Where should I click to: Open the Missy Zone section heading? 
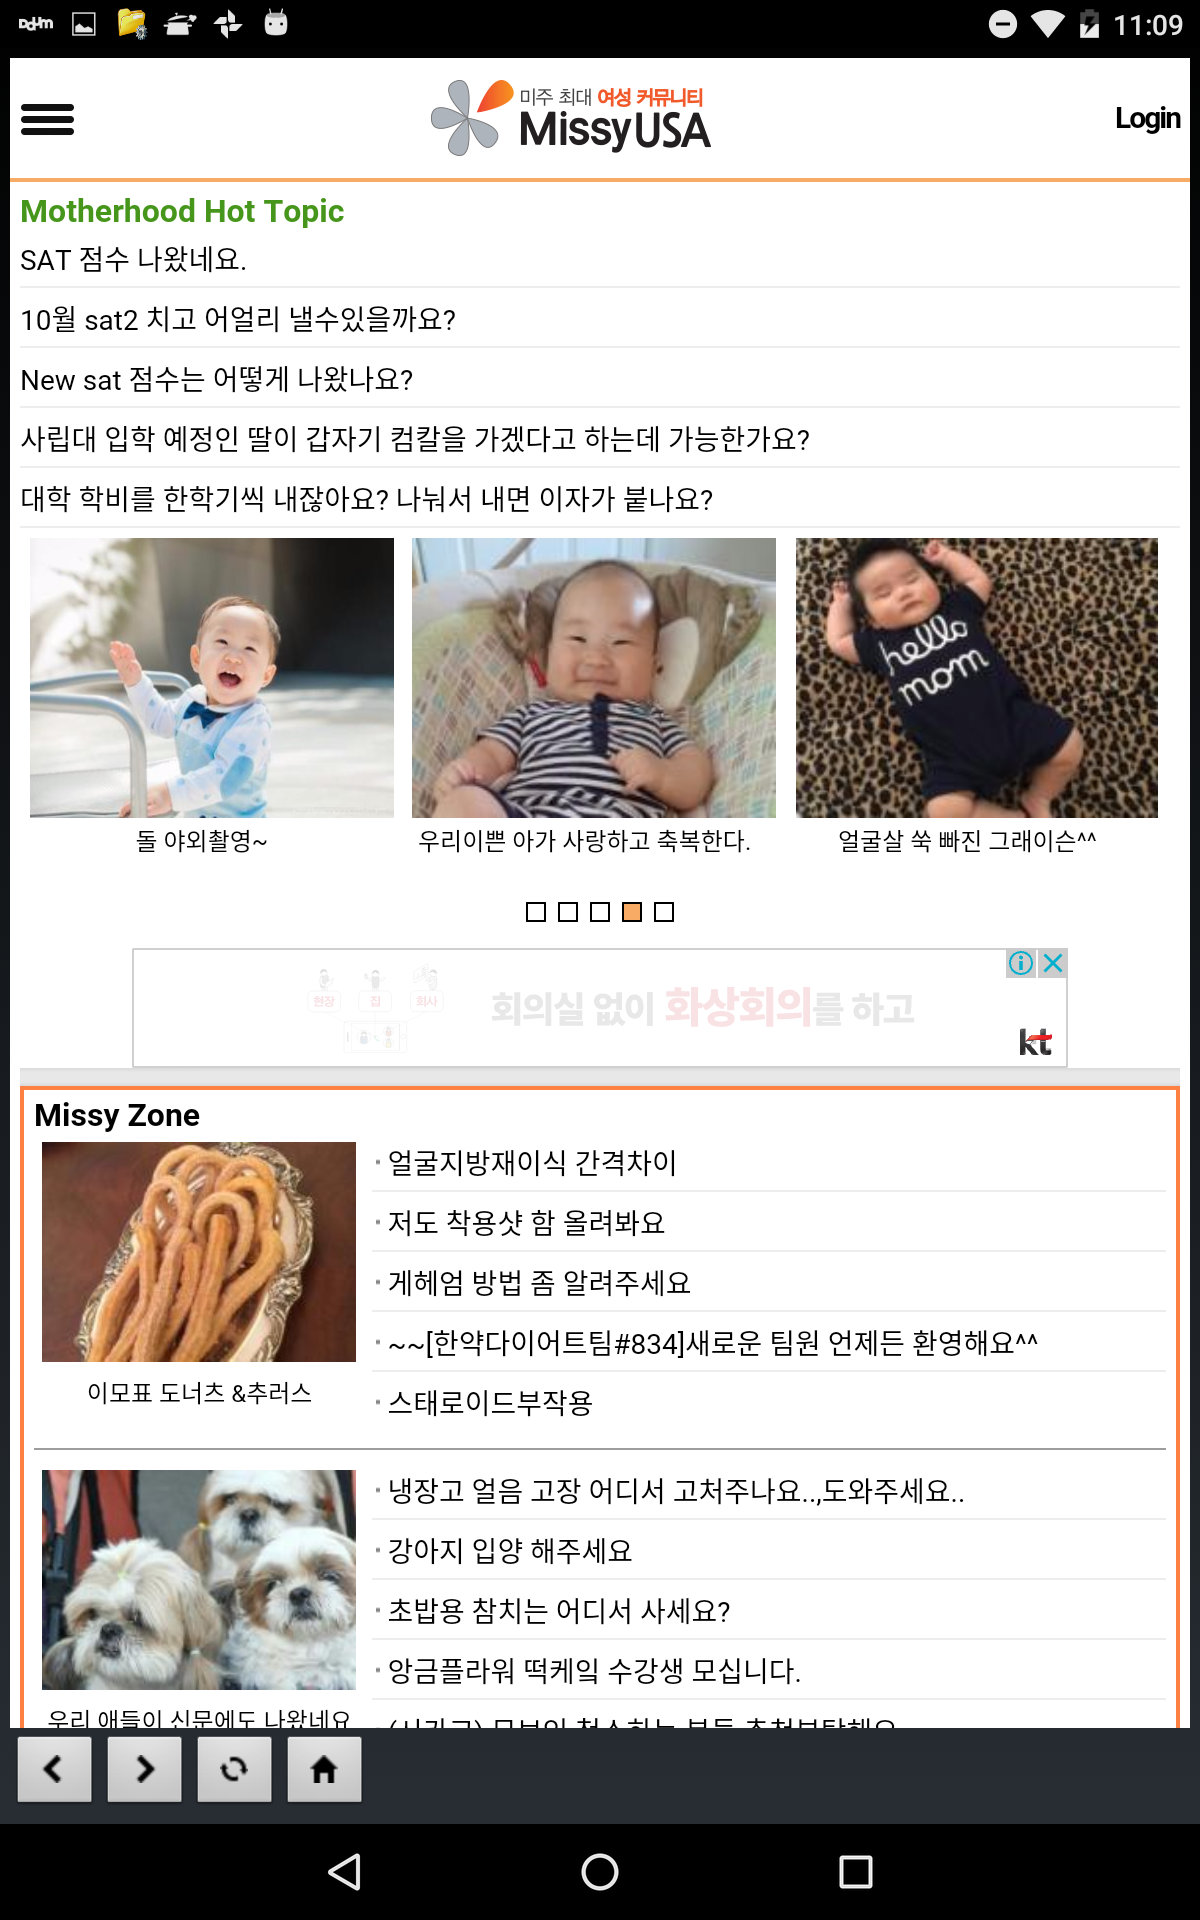coord(117,1115)
